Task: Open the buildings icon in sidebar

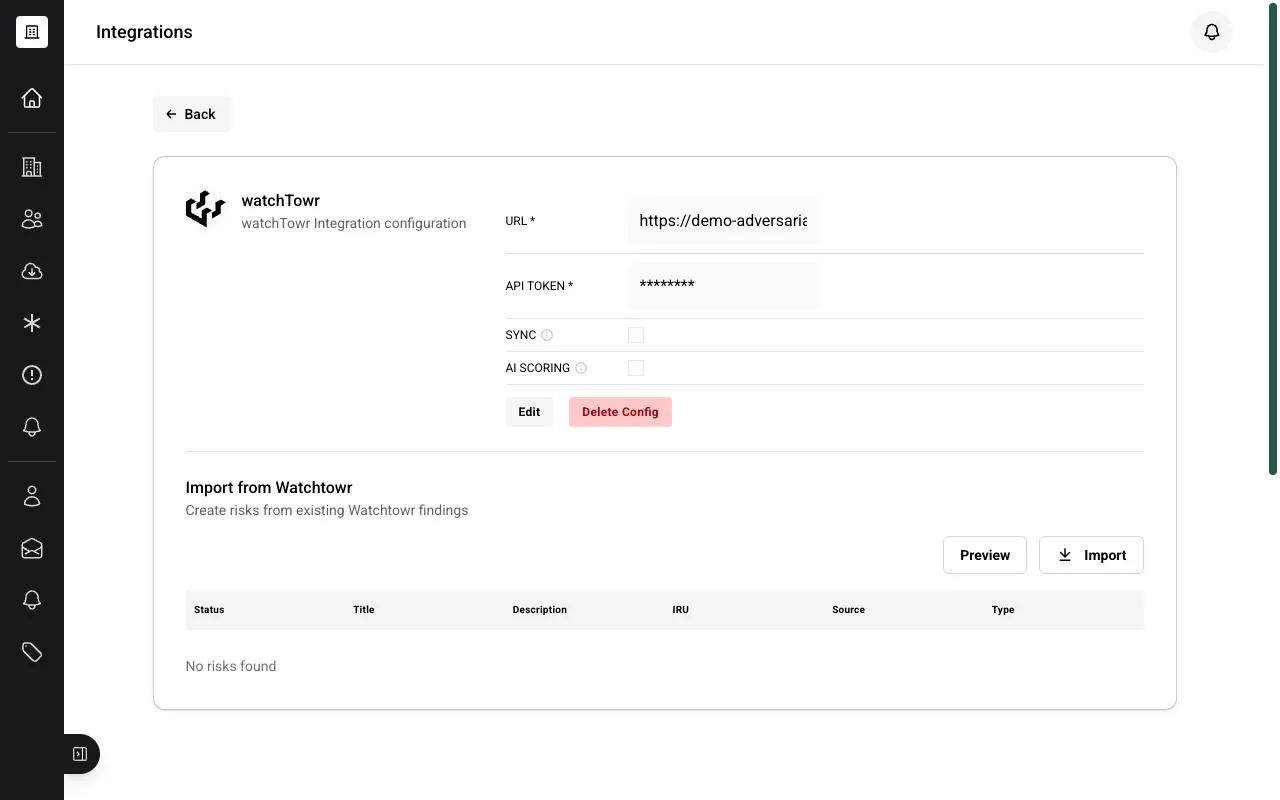Action: click(x=32, y=167)
